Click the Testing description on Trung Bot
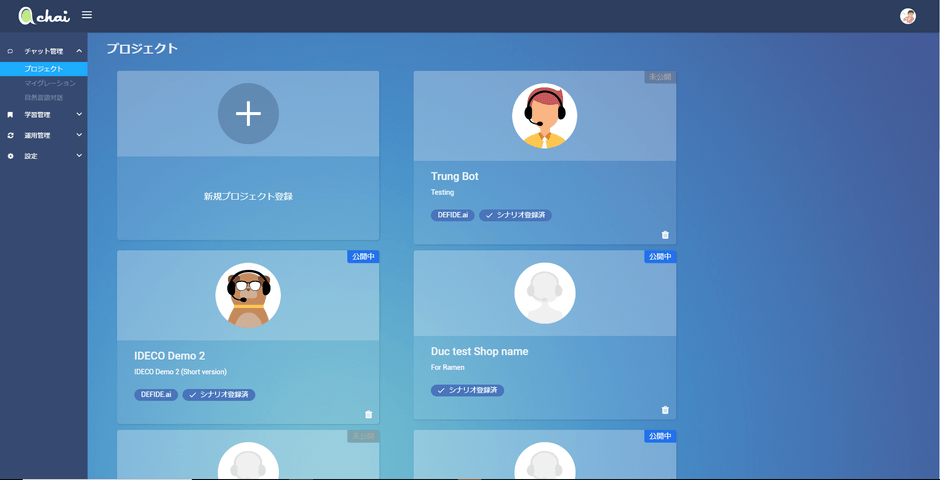 coord(442,192)
